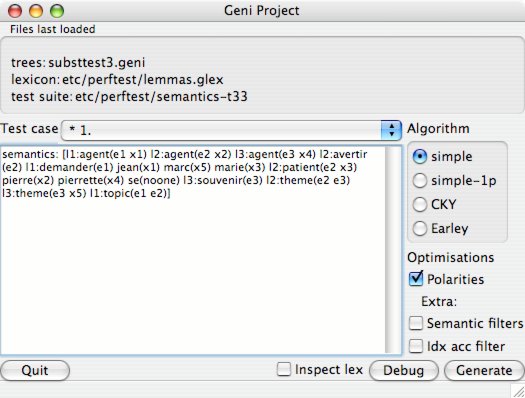Viewport: 525px width, 398px height.
Task: Switch algorithm to Earley
Action: pos(420,229)
